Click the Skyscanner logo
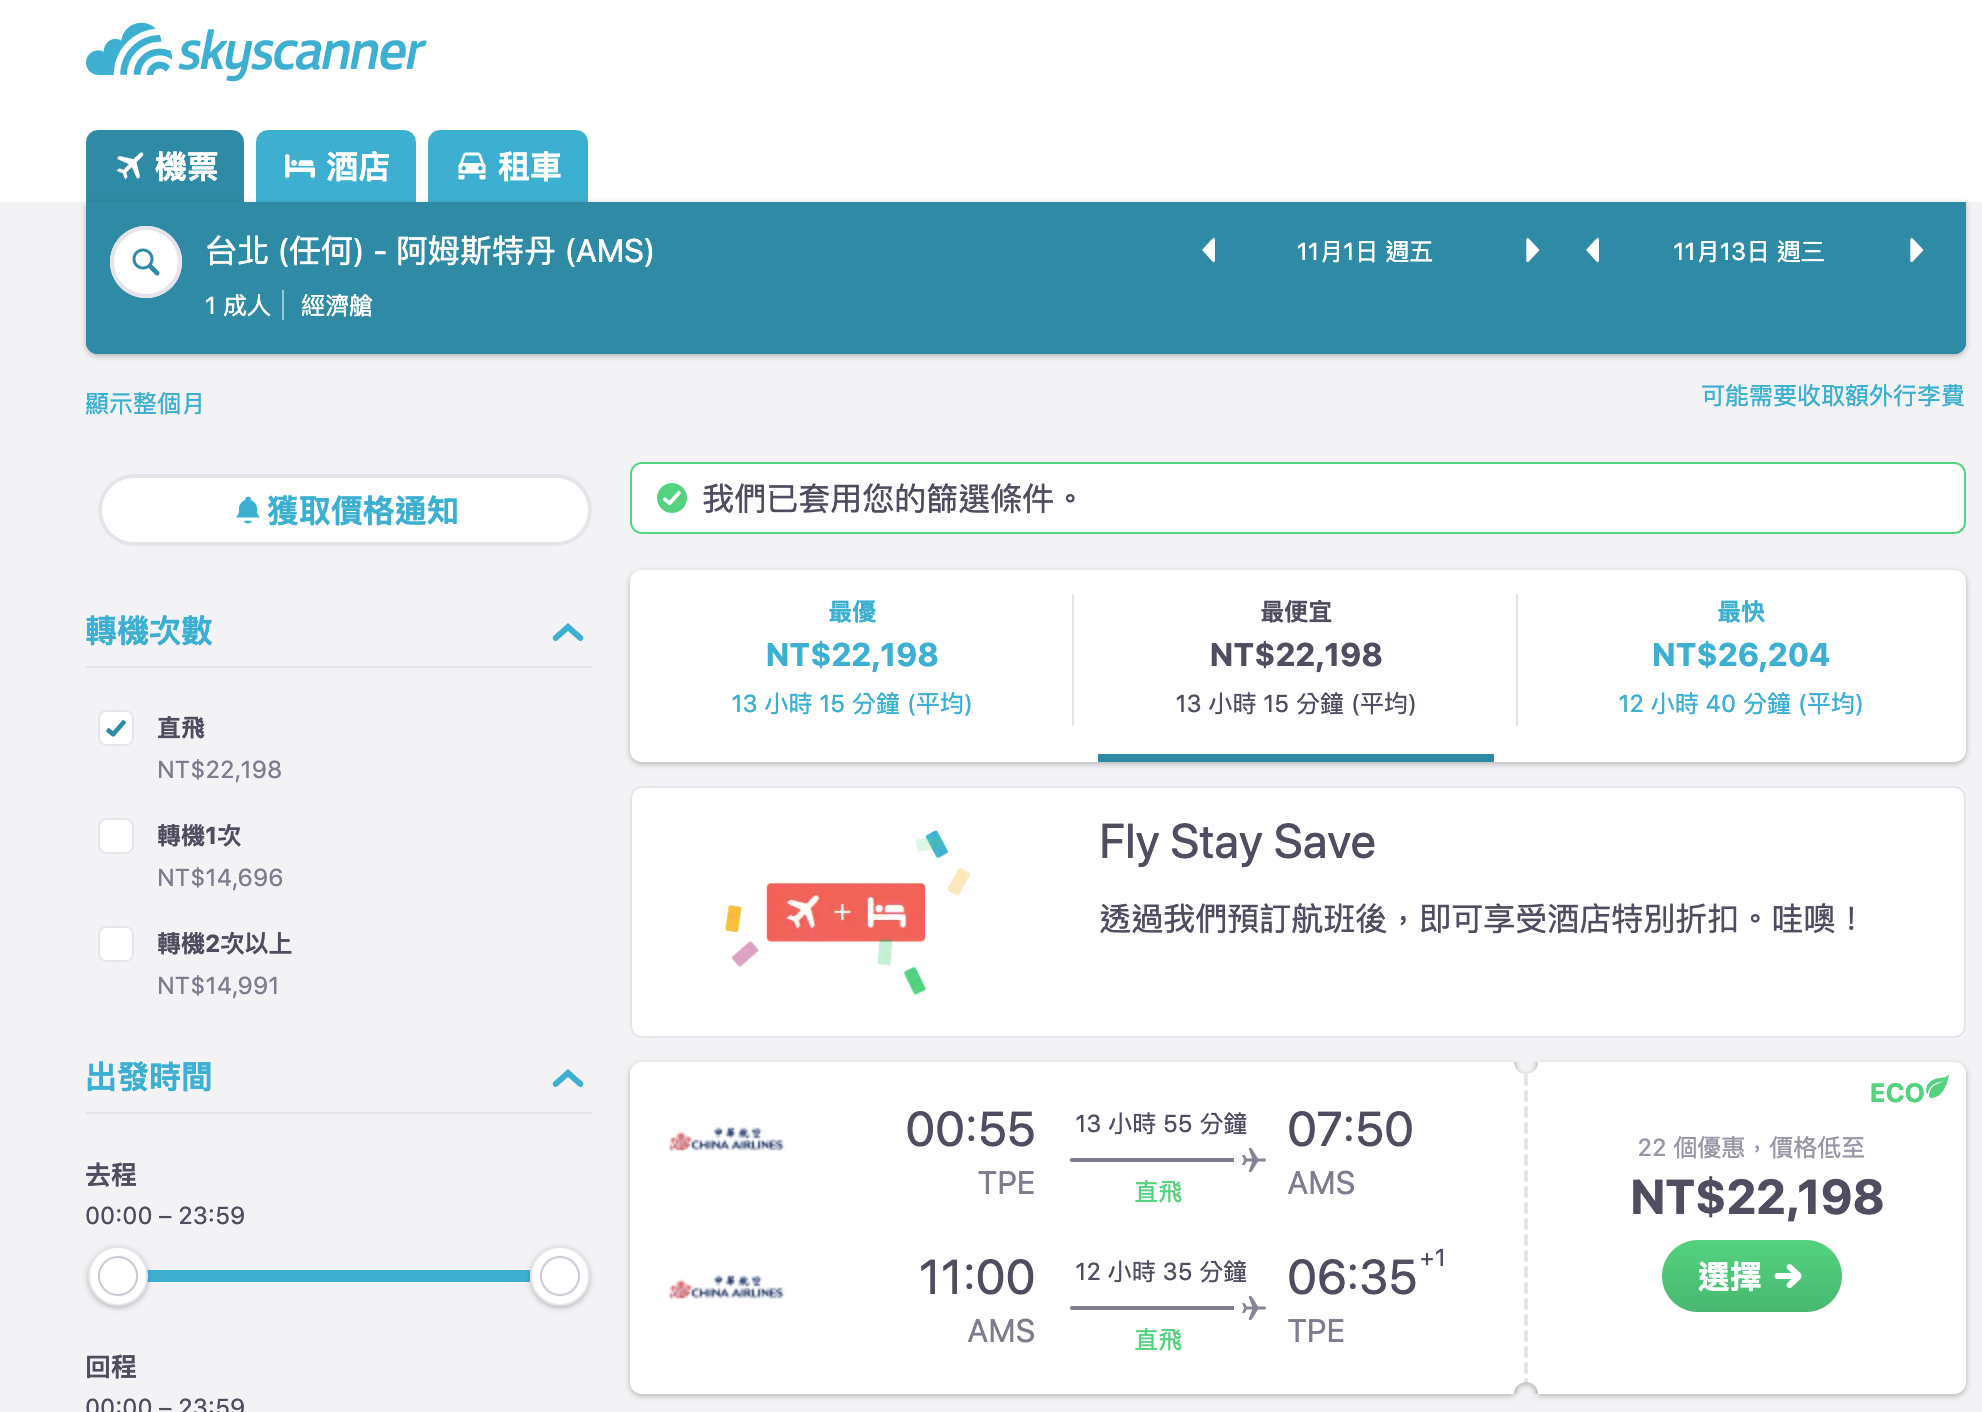The height and width of the screenshot is (1412, 1982). 256,51
